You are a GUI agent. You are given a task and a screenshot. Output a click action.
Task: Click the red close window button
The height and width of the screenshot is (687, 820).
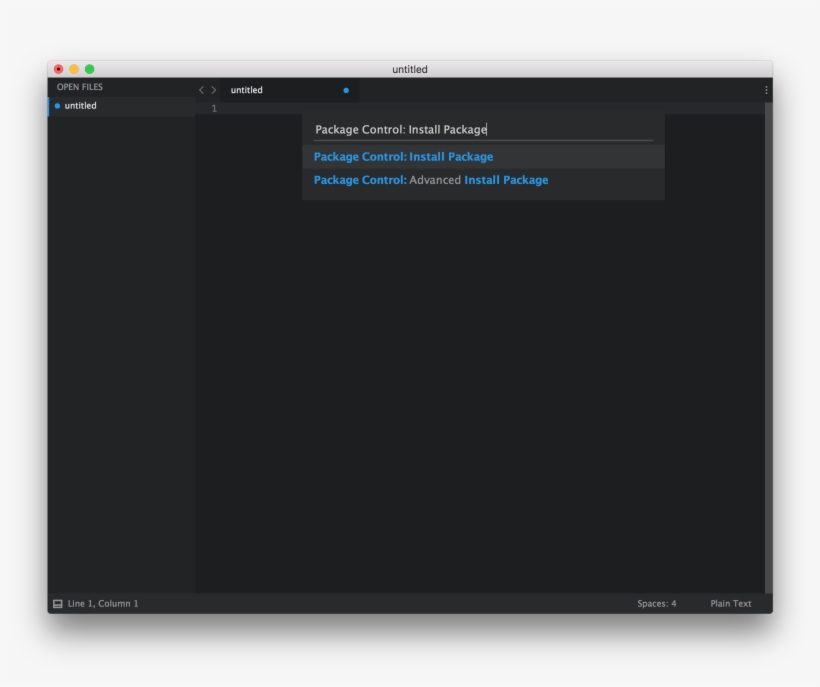click(59, 69)
